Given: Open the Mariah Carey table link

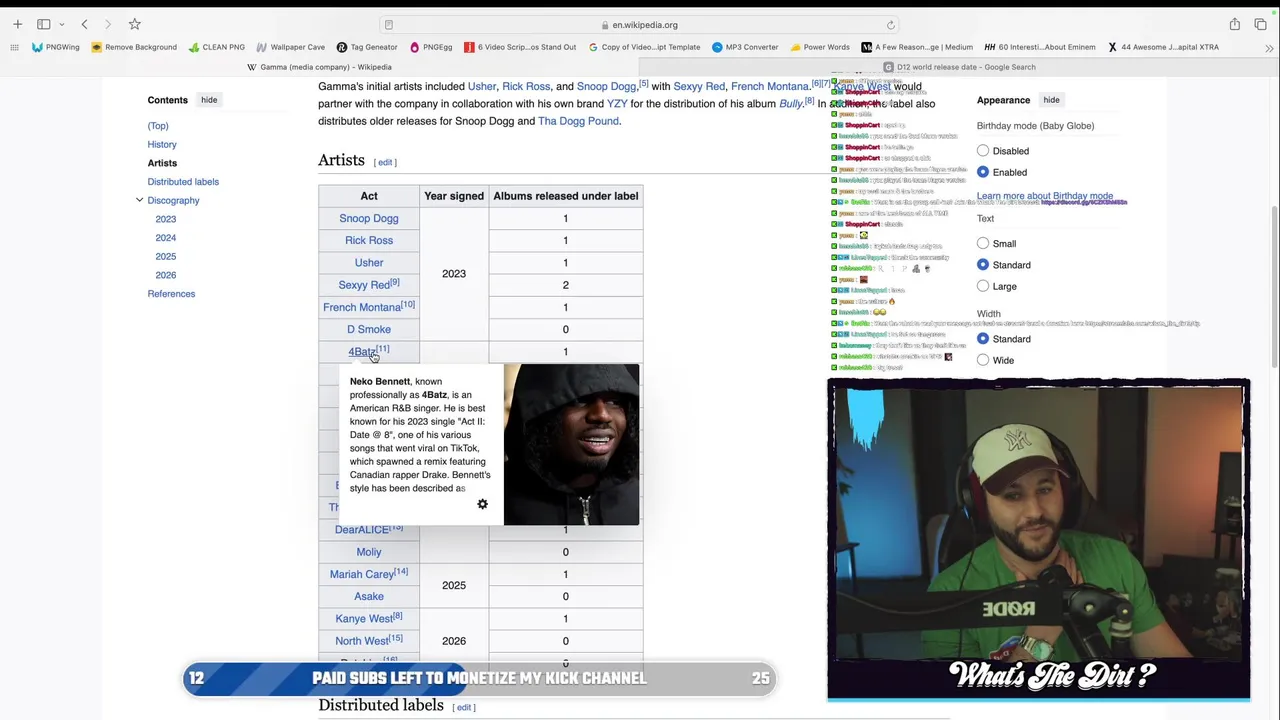Looking at the screenshot, I should click(x=362, y=574).
